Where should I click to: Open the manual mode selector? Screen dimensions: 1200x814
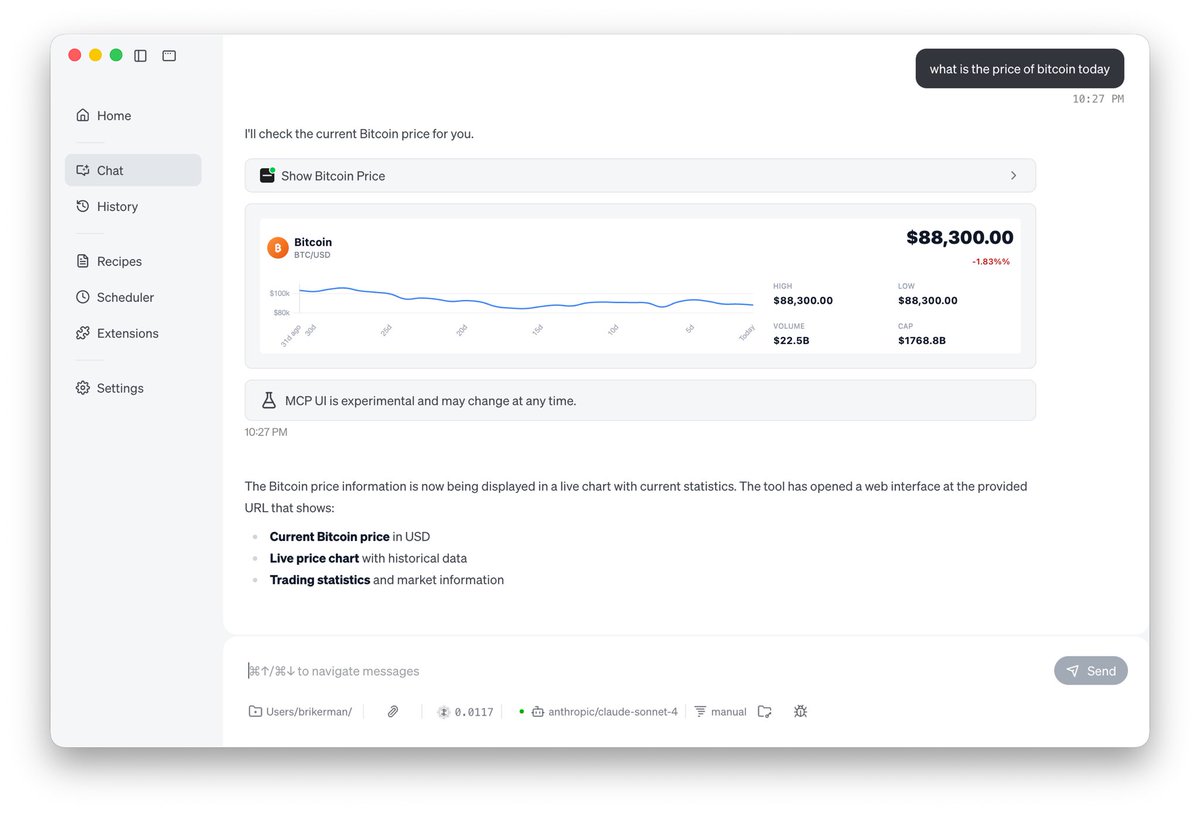point(721,712)
